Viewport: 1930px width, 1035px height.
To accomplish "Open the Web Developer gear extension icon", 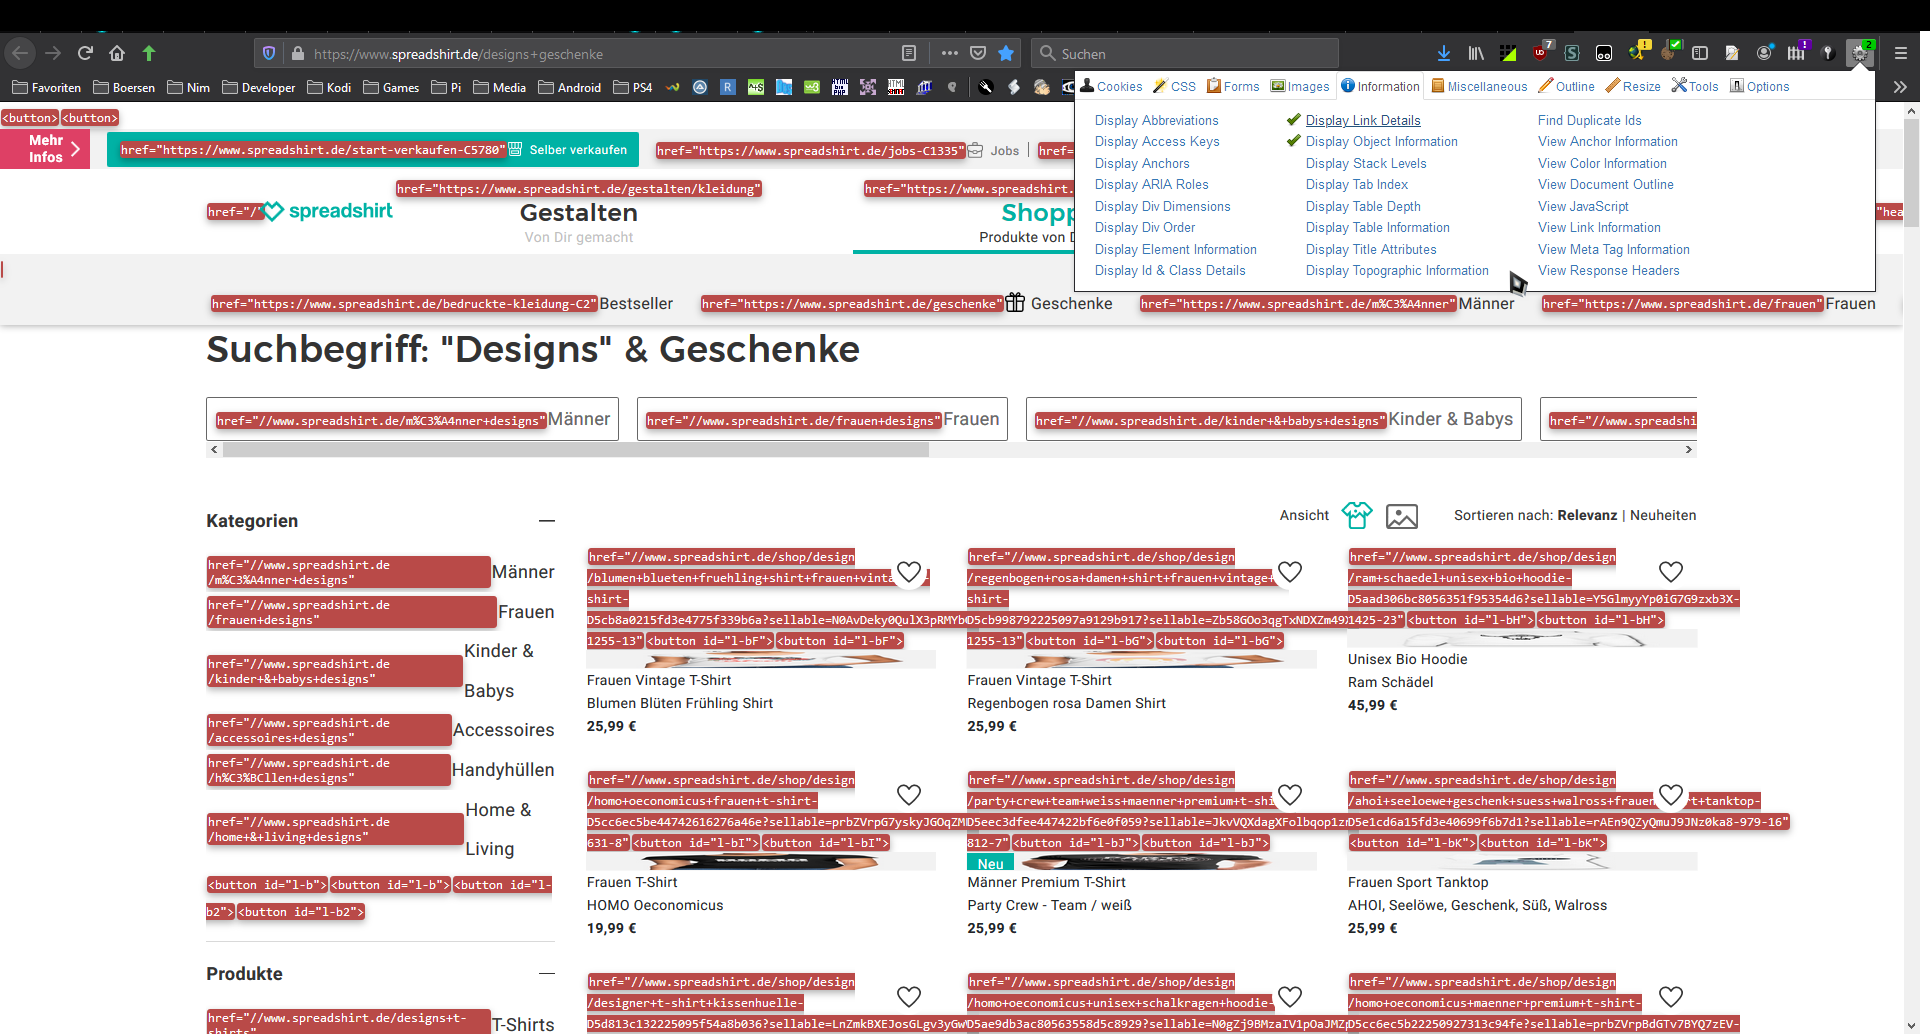I will point(1860,53).
